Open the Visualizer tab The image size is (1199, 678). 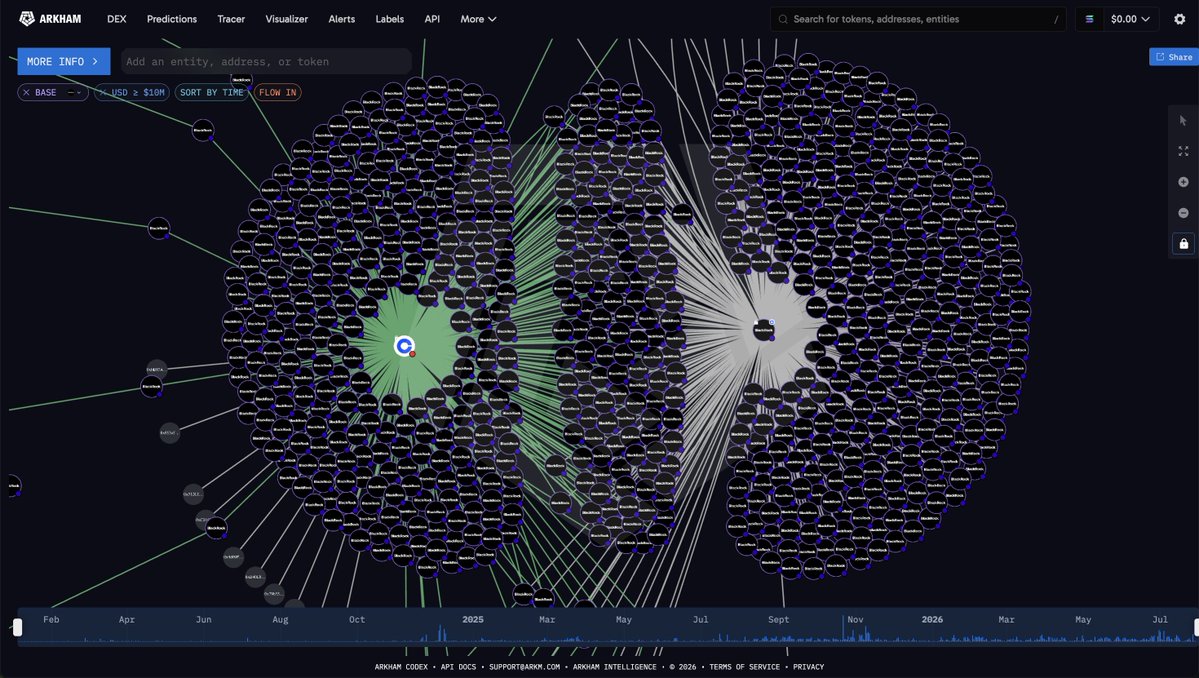tap(286, 19)
